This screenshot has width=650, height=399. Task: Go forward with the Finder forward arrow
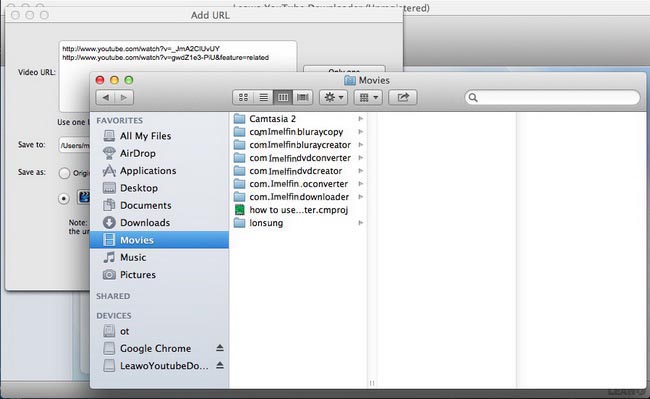(124, 97)
